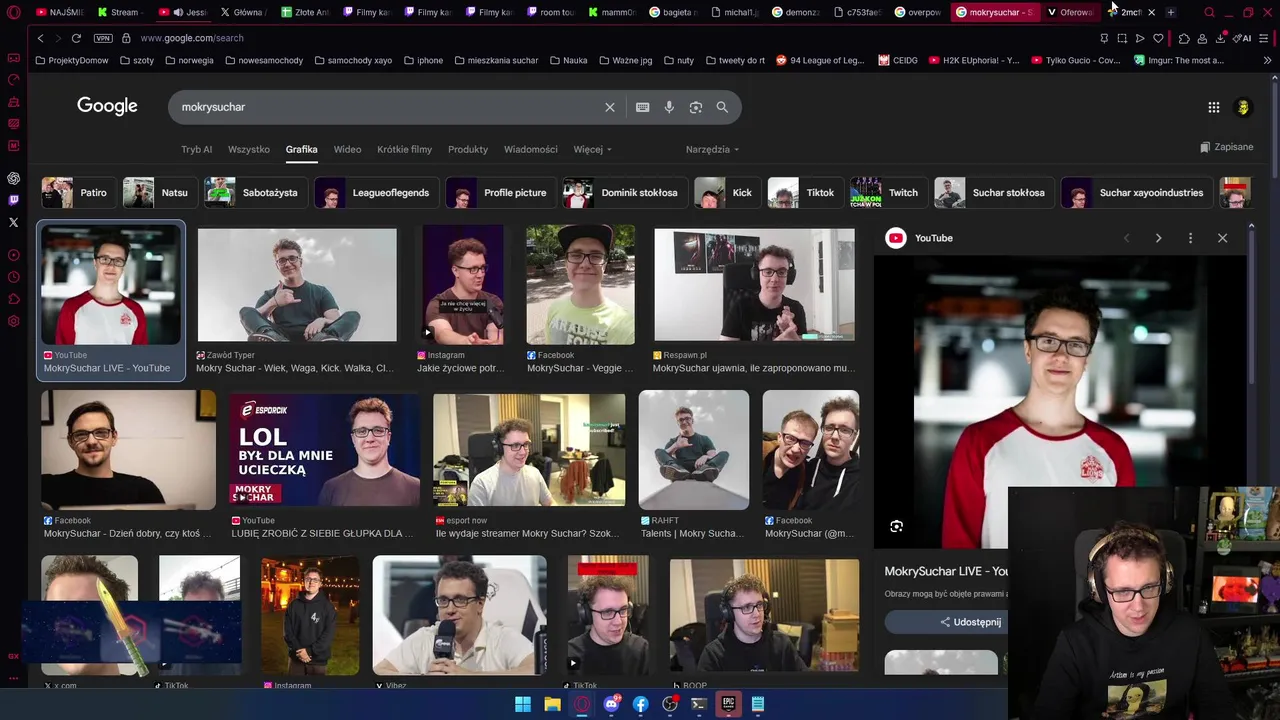The height and width of the screenshot is (720, 1280).
Task: Open Easy Setup sliders icon
Action: click(x=1265, y=38)
